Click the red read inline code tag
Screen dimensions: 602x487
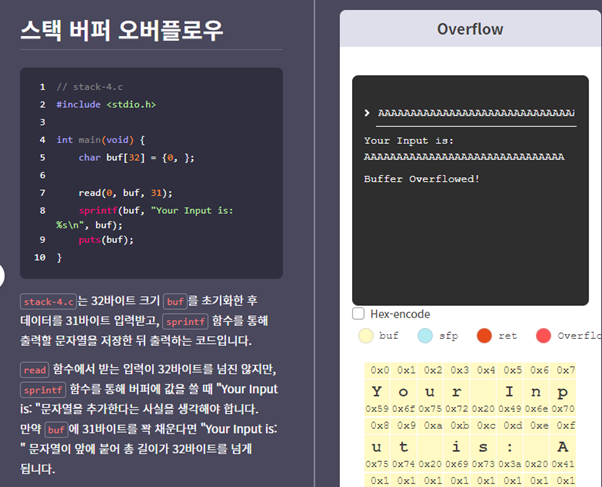[x=35, y=369]
